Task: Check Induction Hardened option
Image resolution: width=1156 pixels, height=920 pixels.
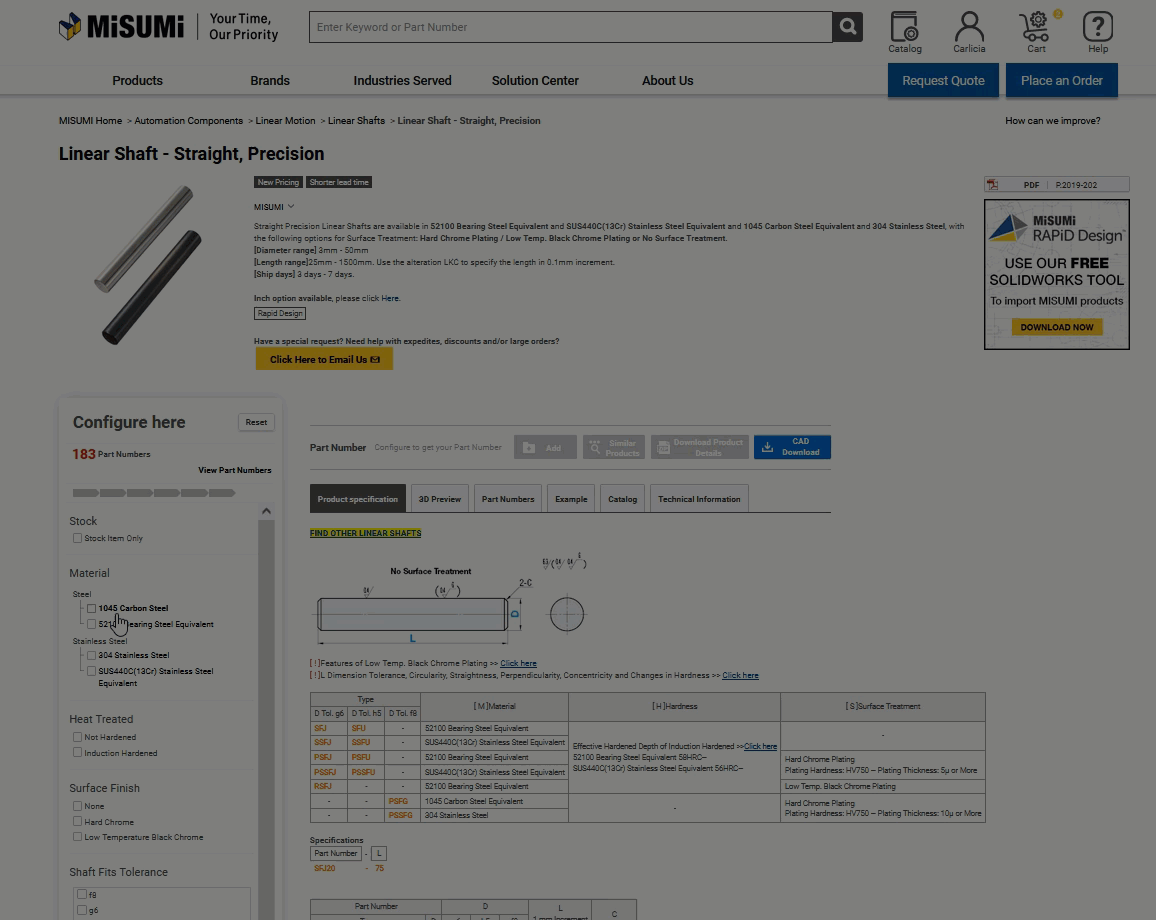Action: tap(77, 753)
